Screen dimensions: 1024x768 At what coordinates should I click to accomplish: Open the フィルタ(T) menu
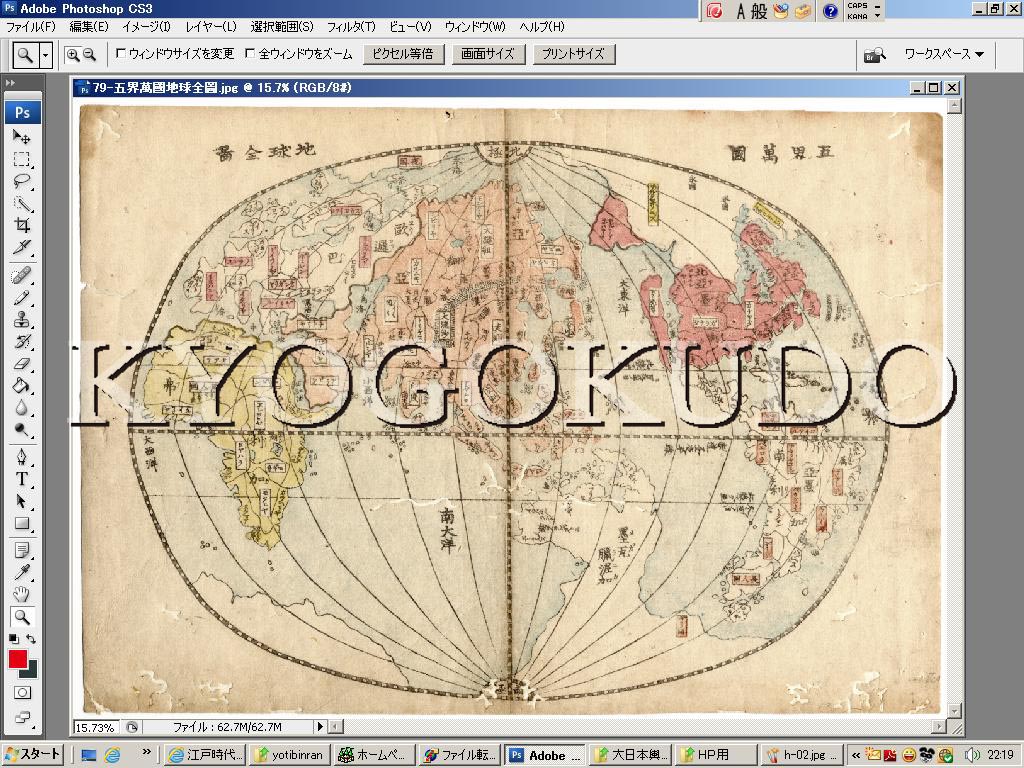pyautogui.click(x=351, y=27)
